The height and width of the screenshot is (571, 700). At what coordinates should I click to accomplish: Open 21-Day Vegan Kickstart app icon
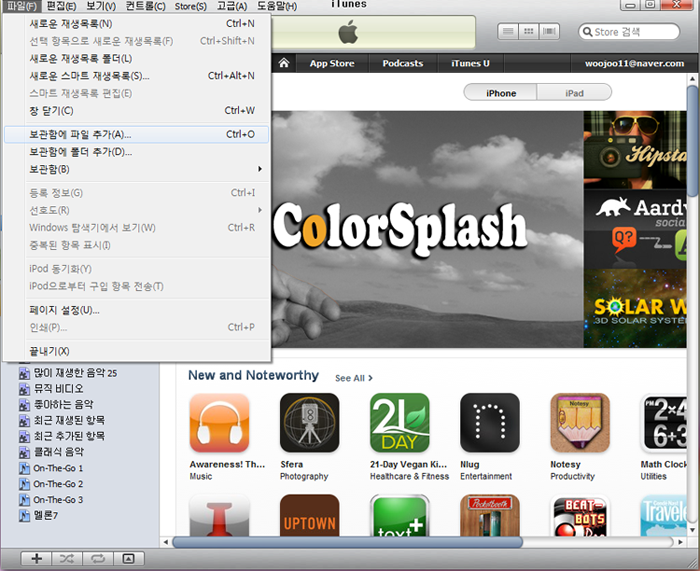coord(400,423)
